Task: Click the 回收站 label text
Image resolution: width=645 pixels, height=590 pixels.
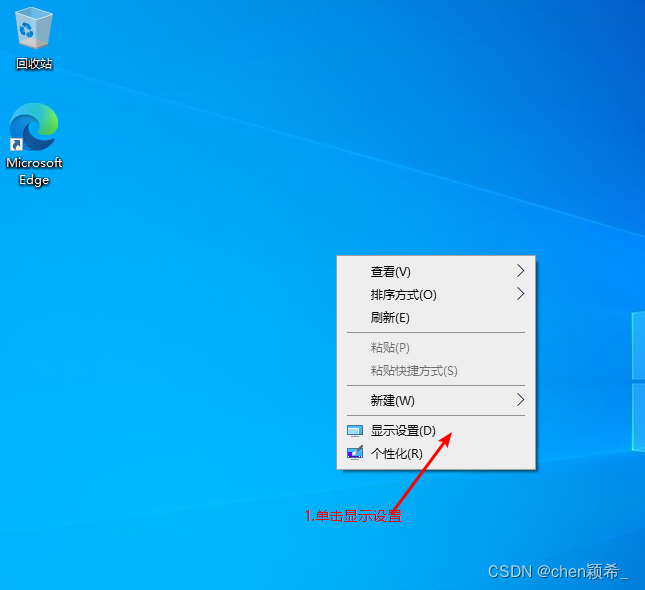Action: pyautogui.click(x=34, y=64)
